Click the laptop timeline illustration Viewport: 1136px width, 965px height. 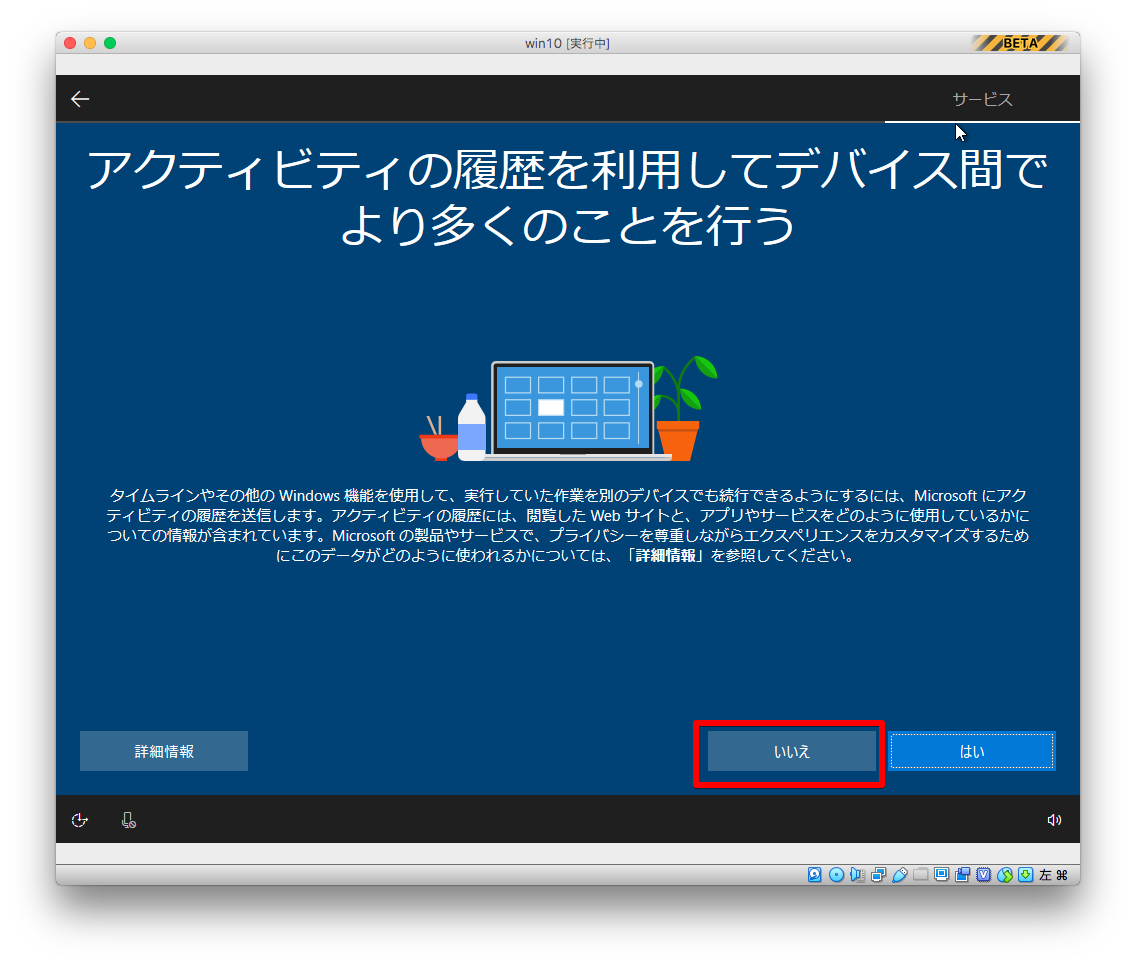click(569, 409)
